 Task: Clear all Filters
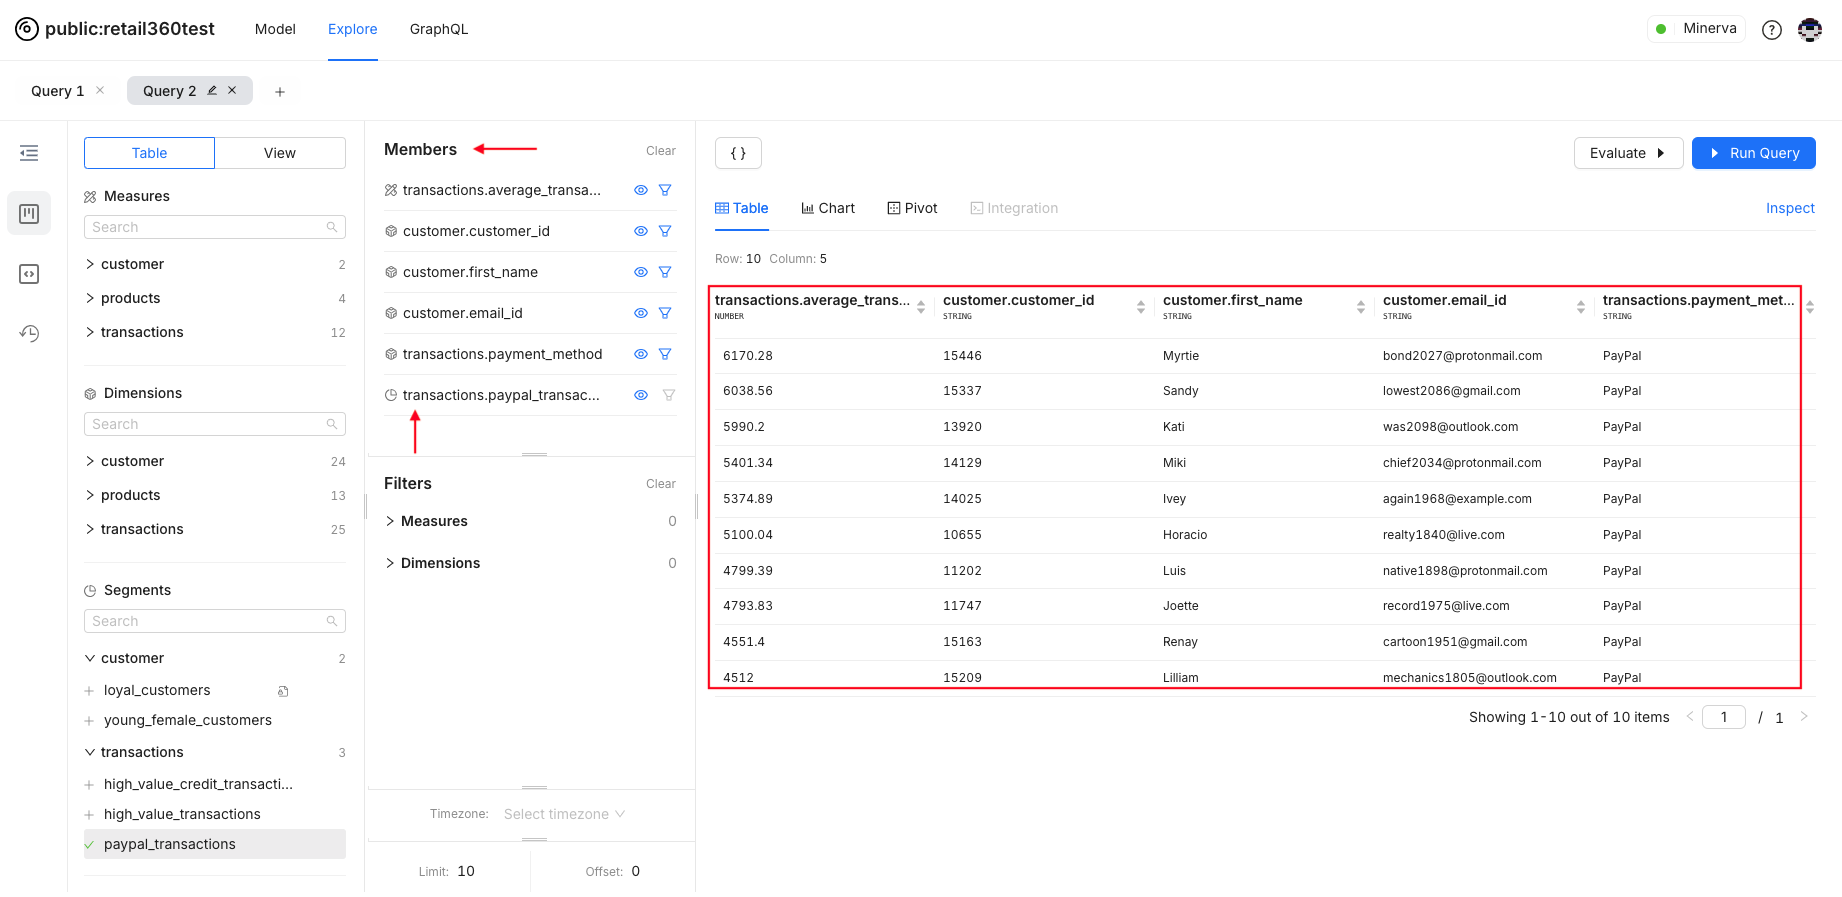coord(661,484)
